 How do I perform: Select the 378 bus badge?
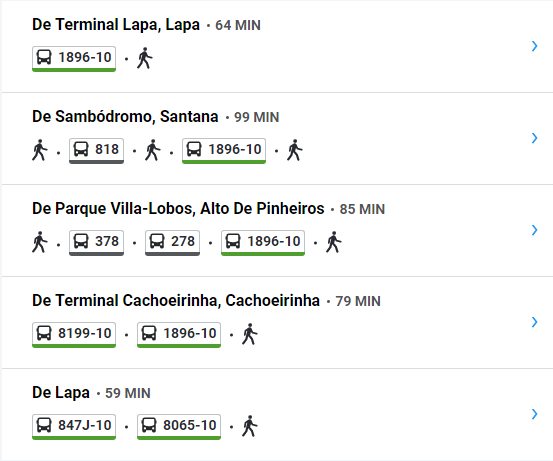click(96, 243)
